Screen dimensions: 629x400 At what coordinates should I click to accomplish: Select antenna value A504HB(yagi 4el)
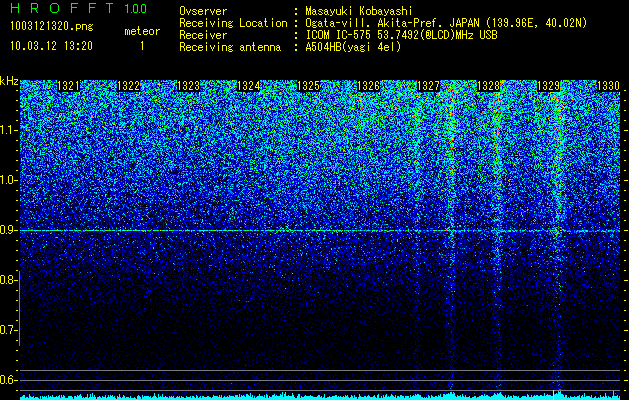353,47
